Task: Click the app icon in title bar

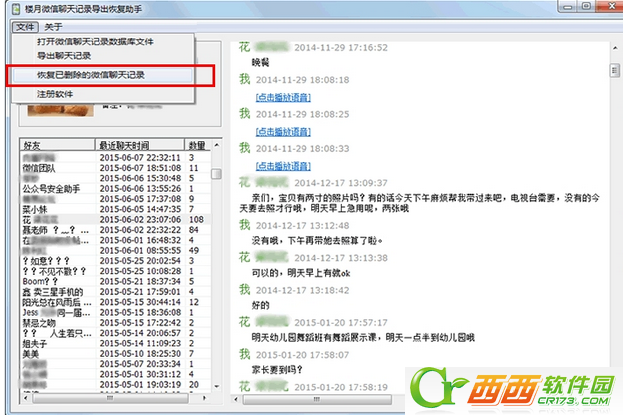Action: click(x=16, y=8)
